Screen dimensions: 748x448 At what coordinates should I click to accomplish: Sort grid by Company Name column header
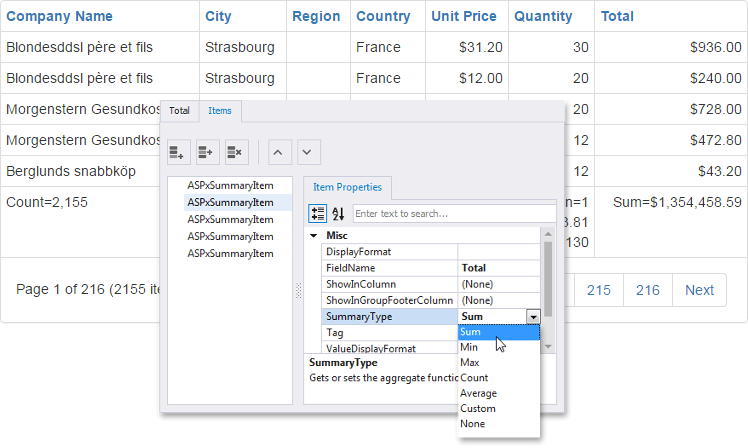coord(59,16)
